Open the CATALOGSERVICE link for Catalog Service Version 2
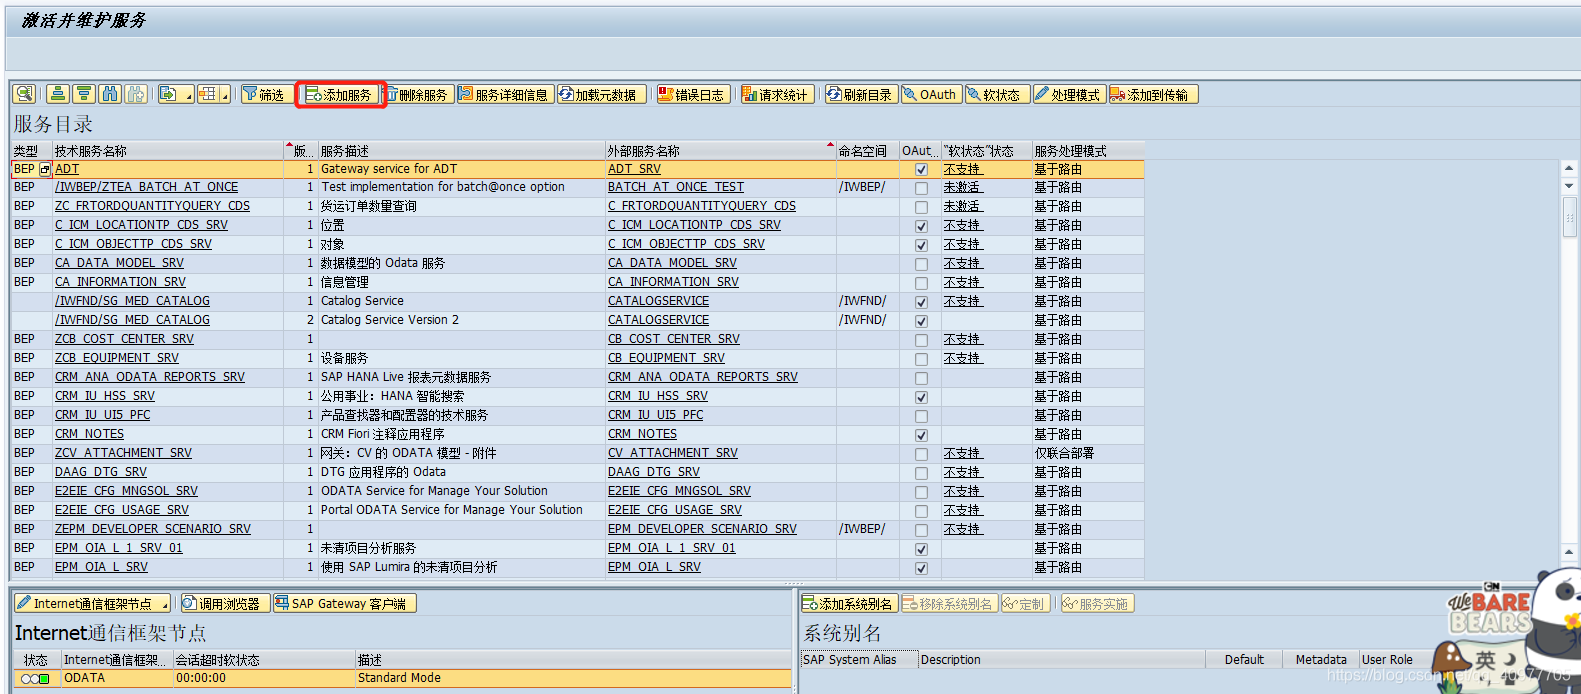This screenshot has height=694, width=1581. 658,320
